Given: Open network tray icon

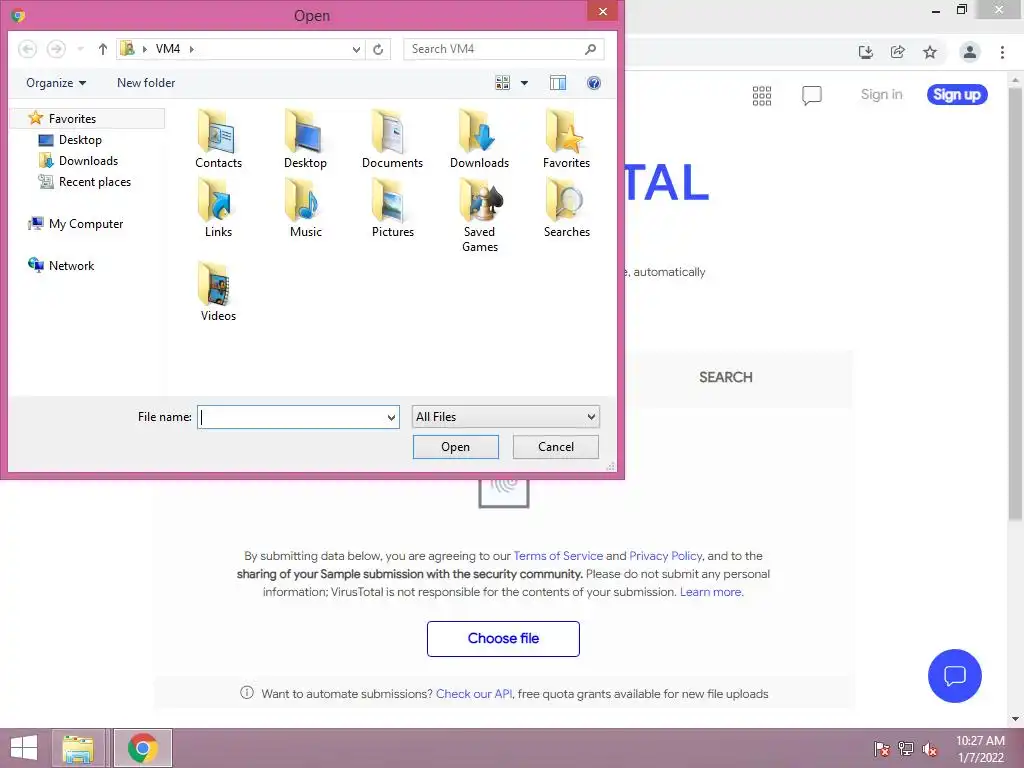Looking at the screenshot, I should pyautogui.click(x=906, y=749).
